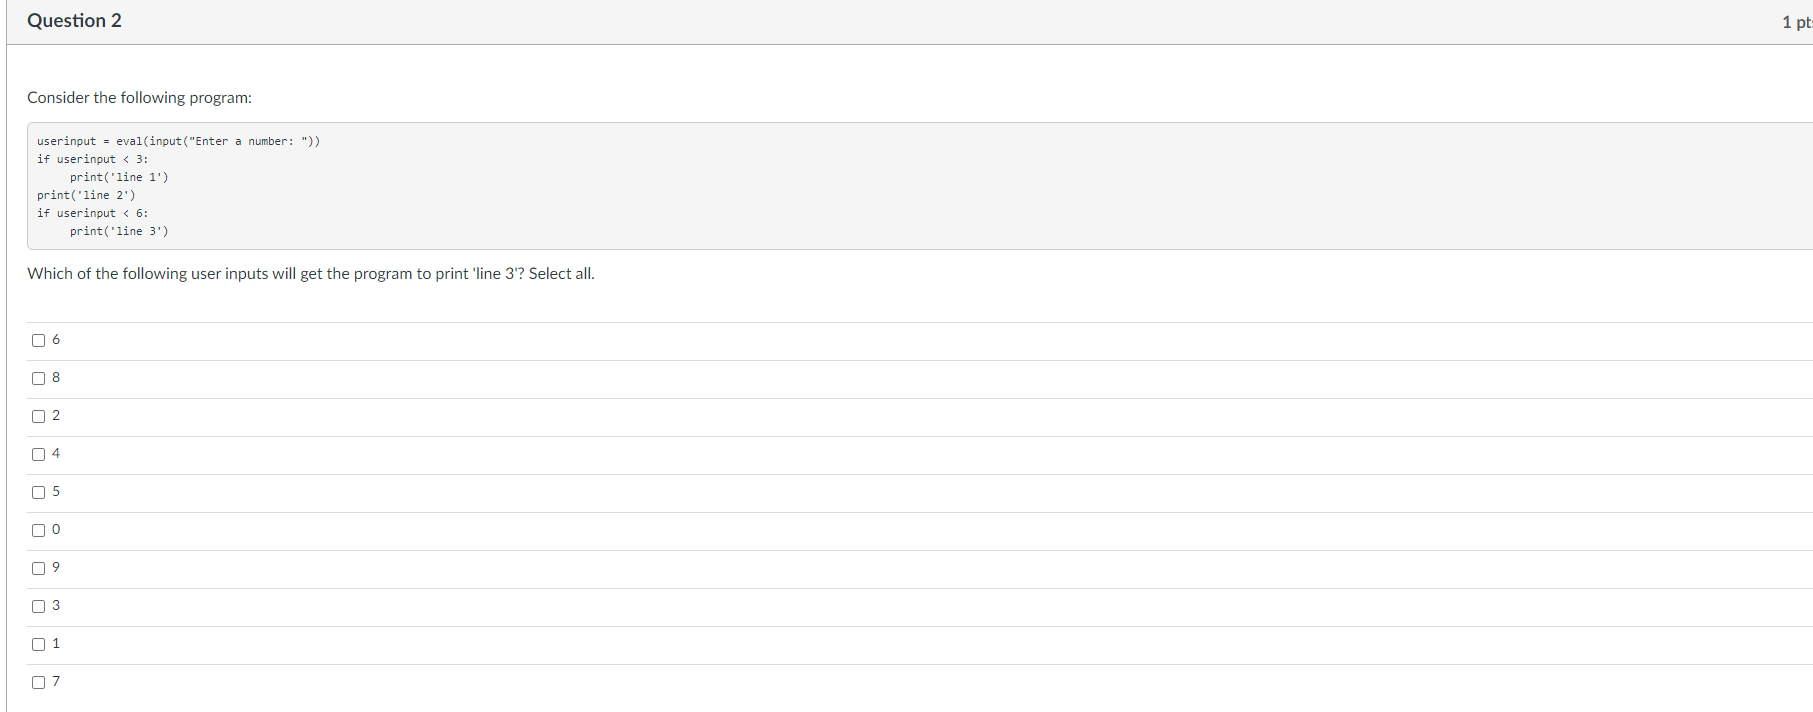Check the answer option 3

pyautogui.click(x=38, y=606)
